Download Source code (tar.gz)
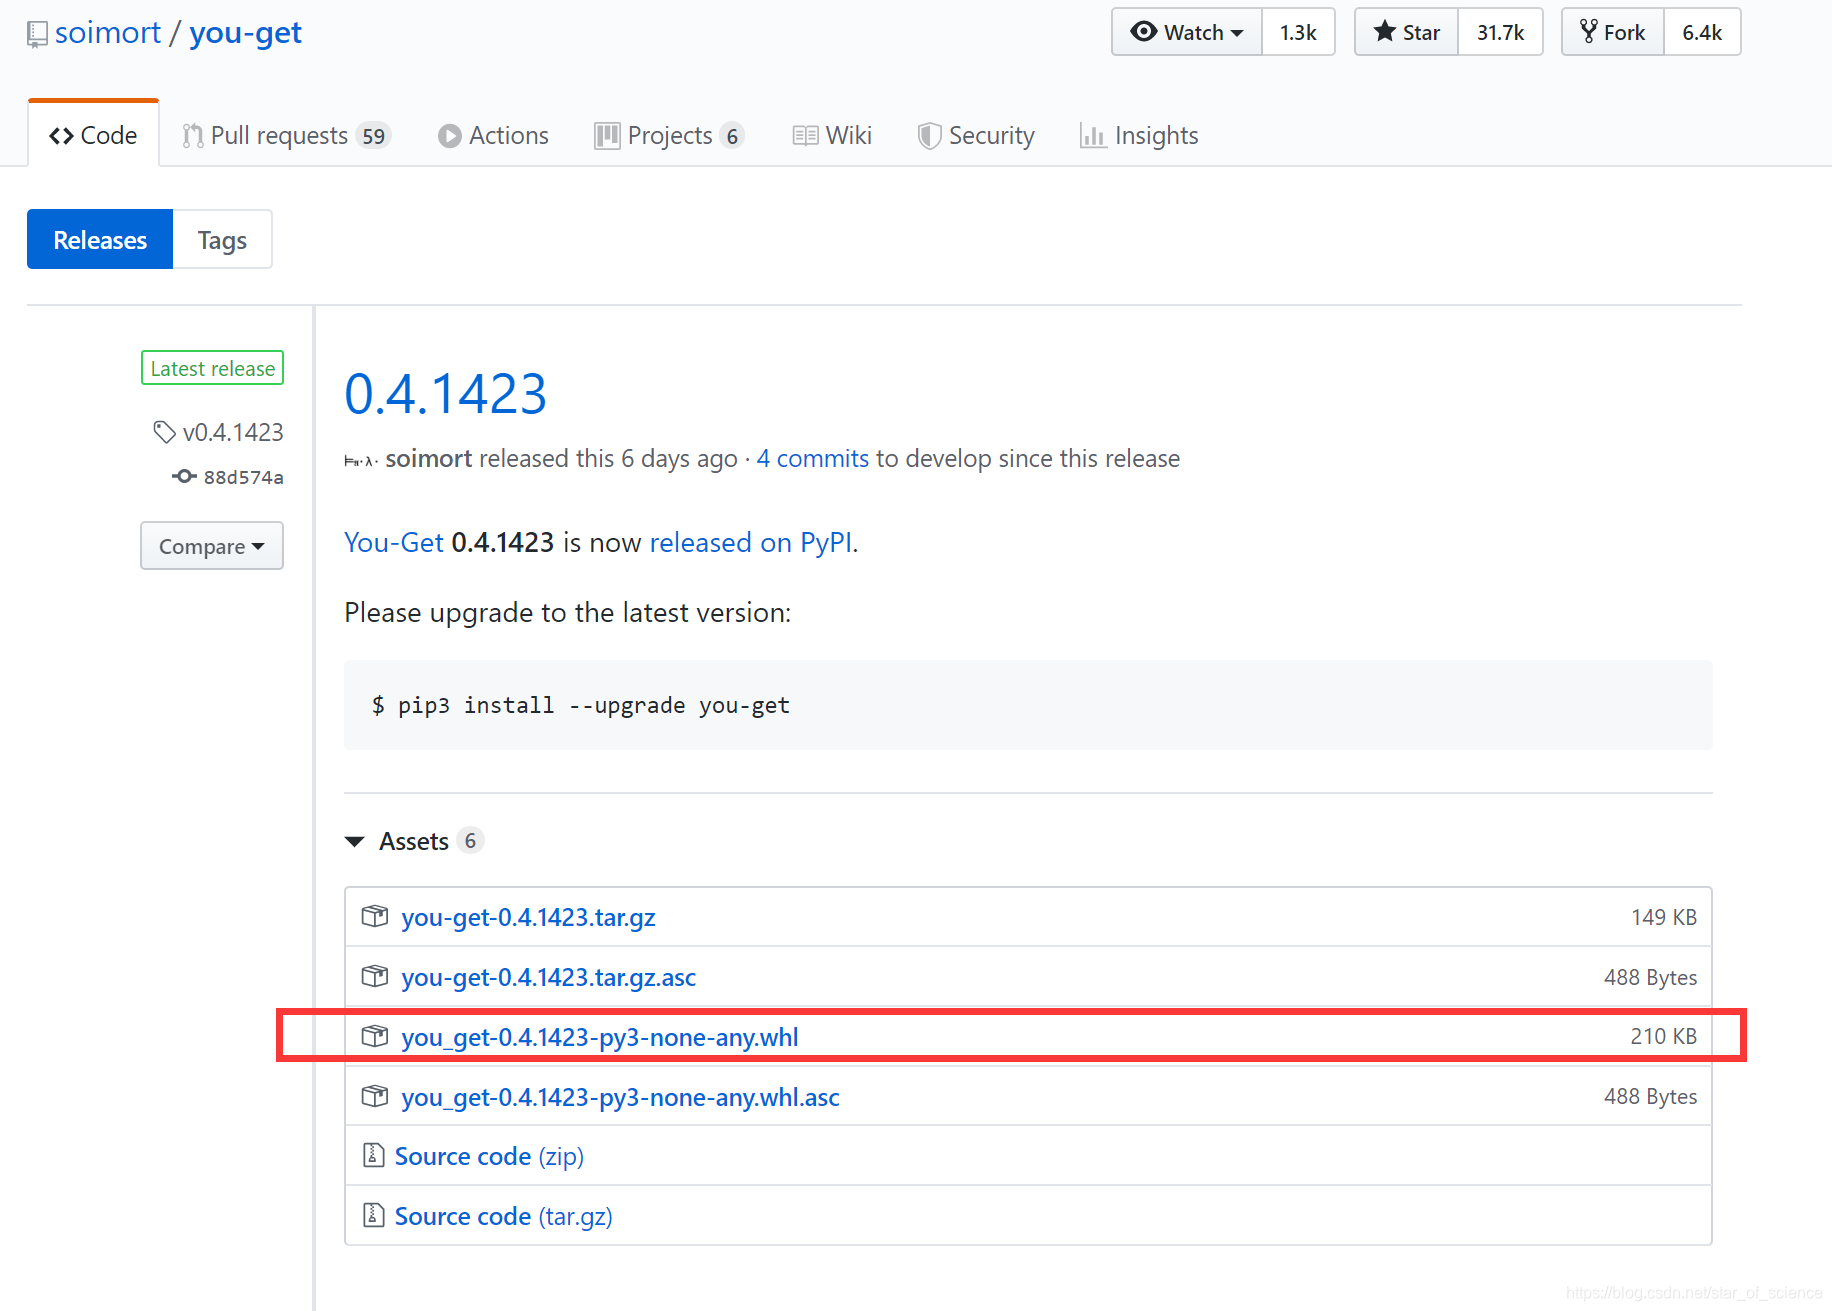Viewport: 1832px width, 1311px height. pos(503,1216)
